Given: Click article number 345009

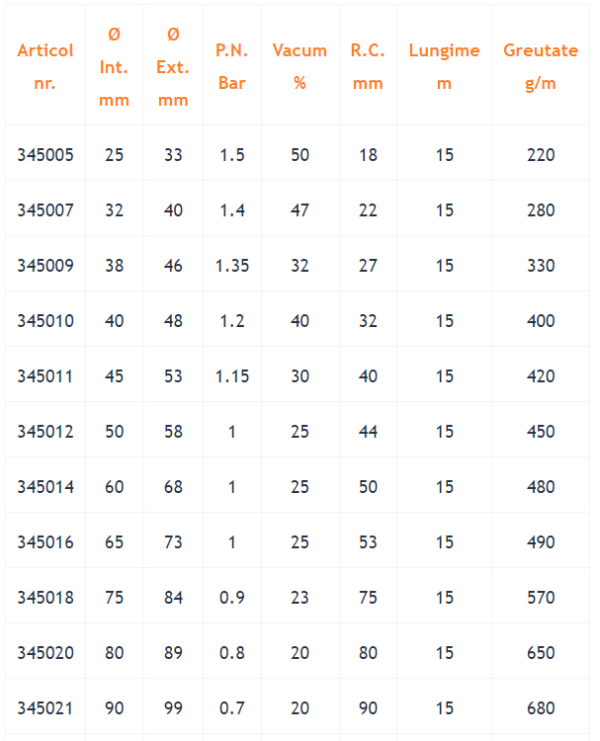Looking at the screenshot, I should tap(45, 266).
